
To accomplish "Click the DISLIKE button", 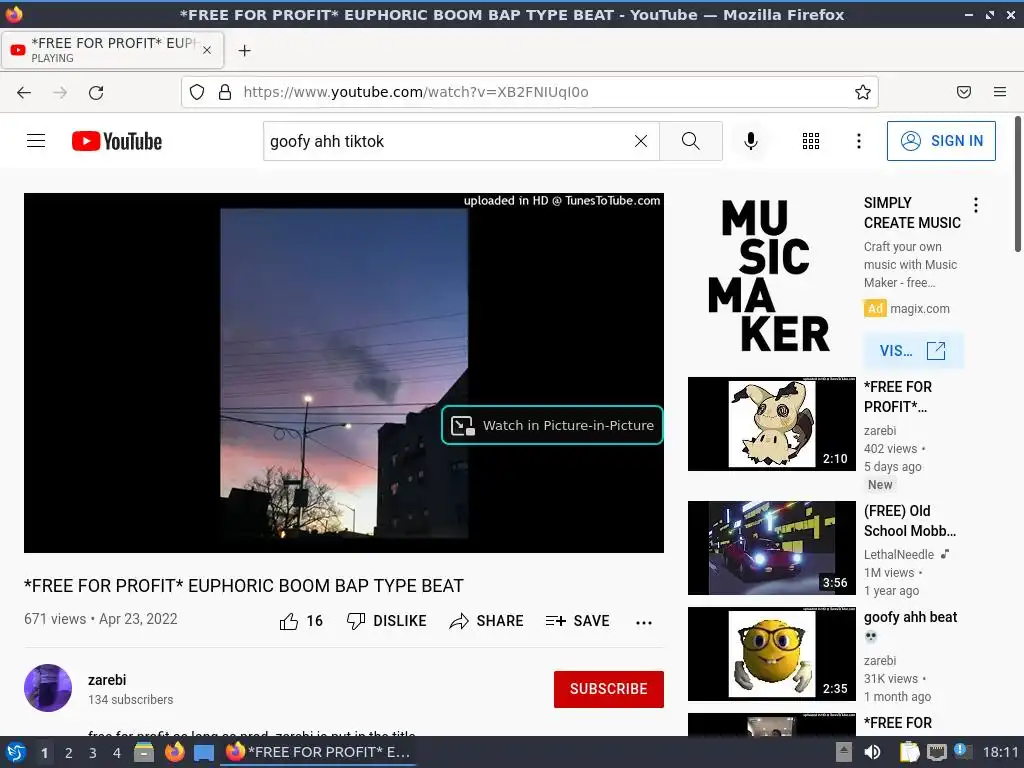I will [387, 621].
